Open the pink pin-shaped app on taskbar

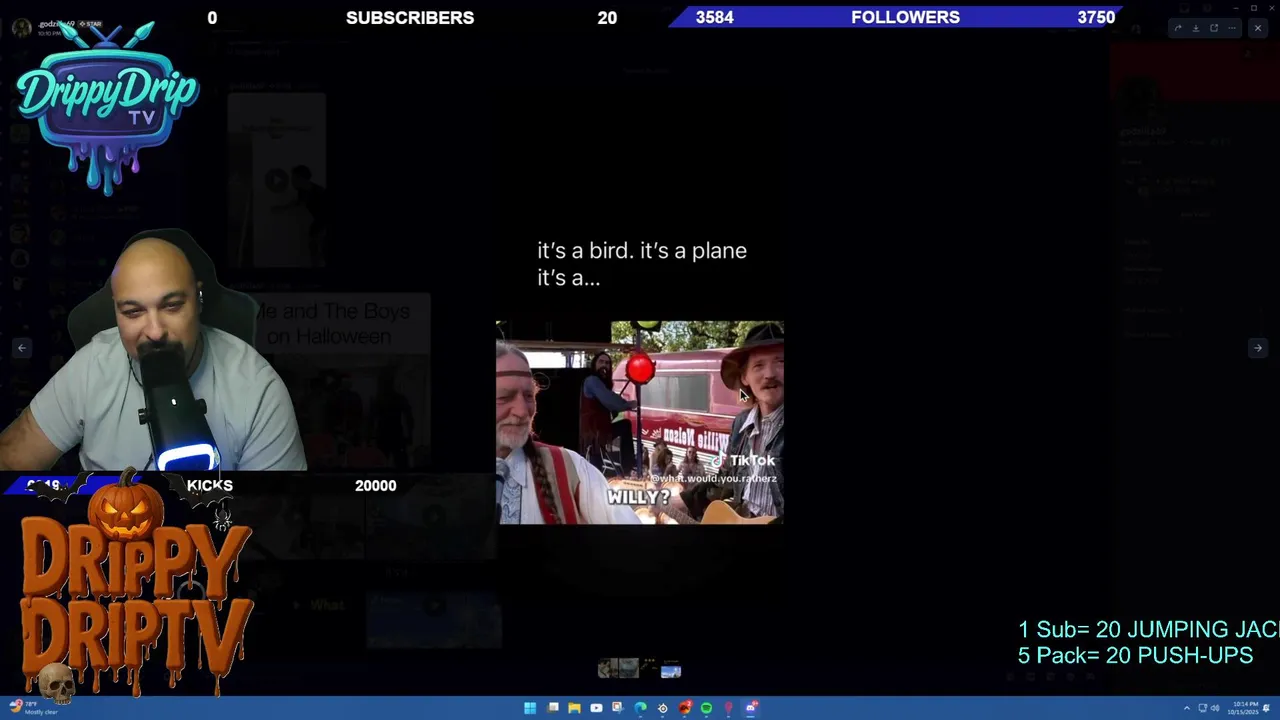728,708
